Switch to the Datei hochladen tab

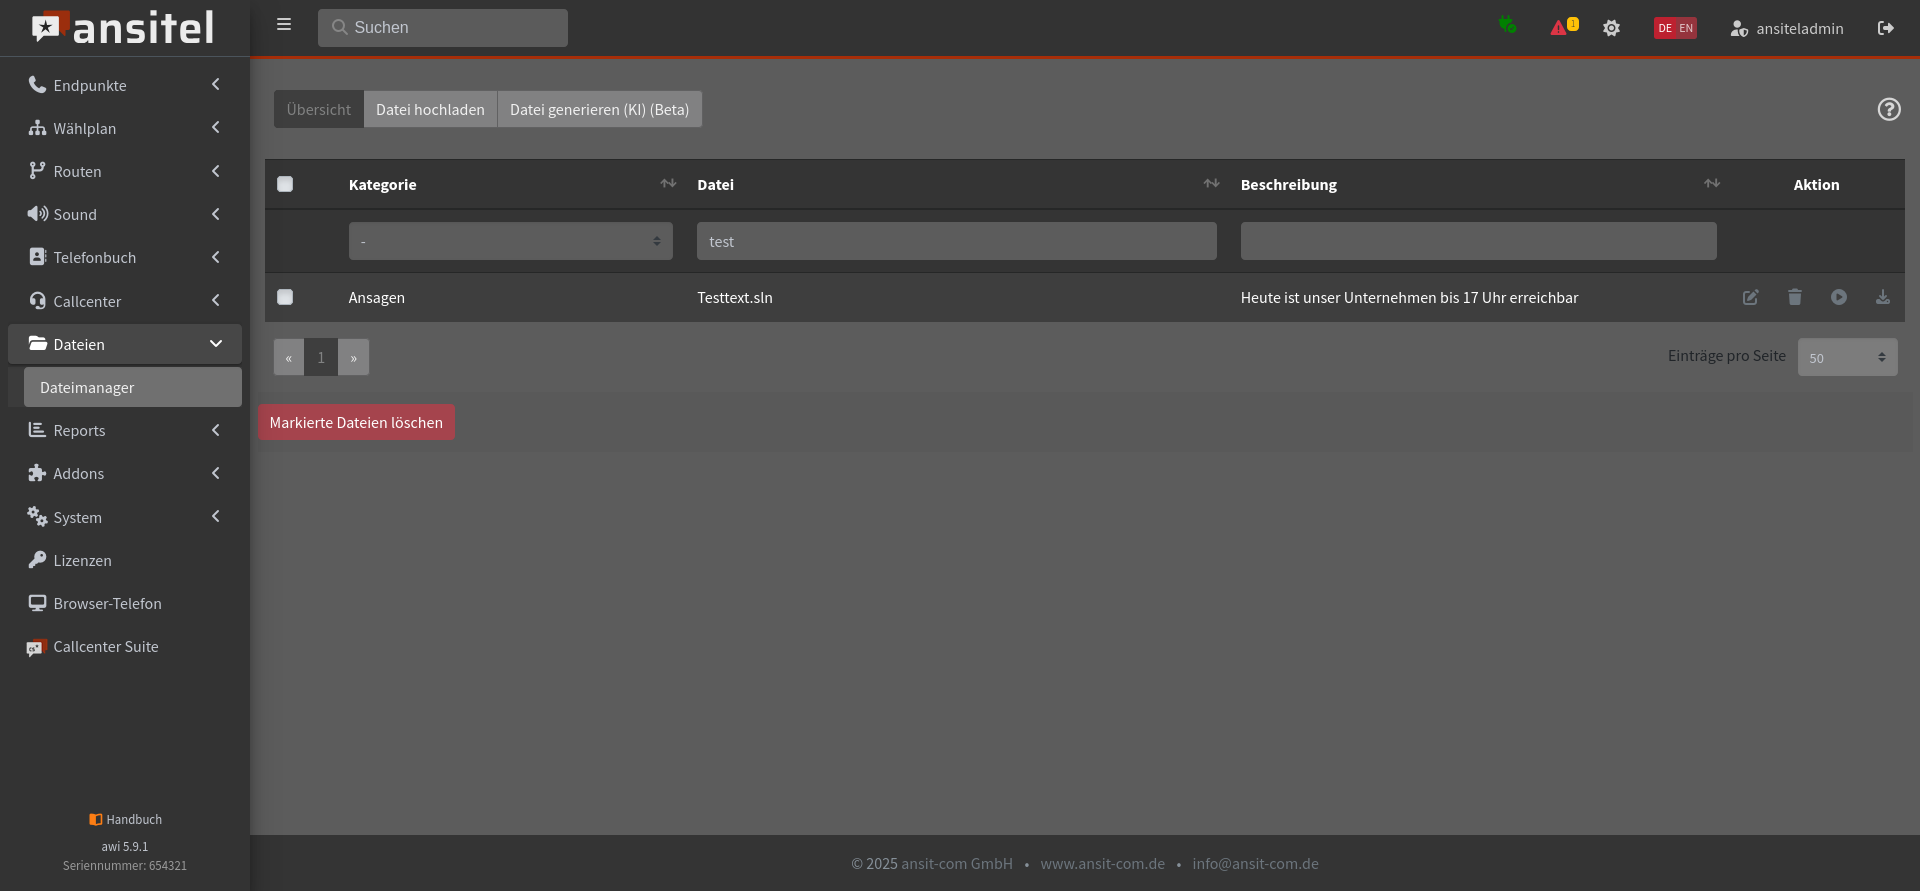click(430, 109)
